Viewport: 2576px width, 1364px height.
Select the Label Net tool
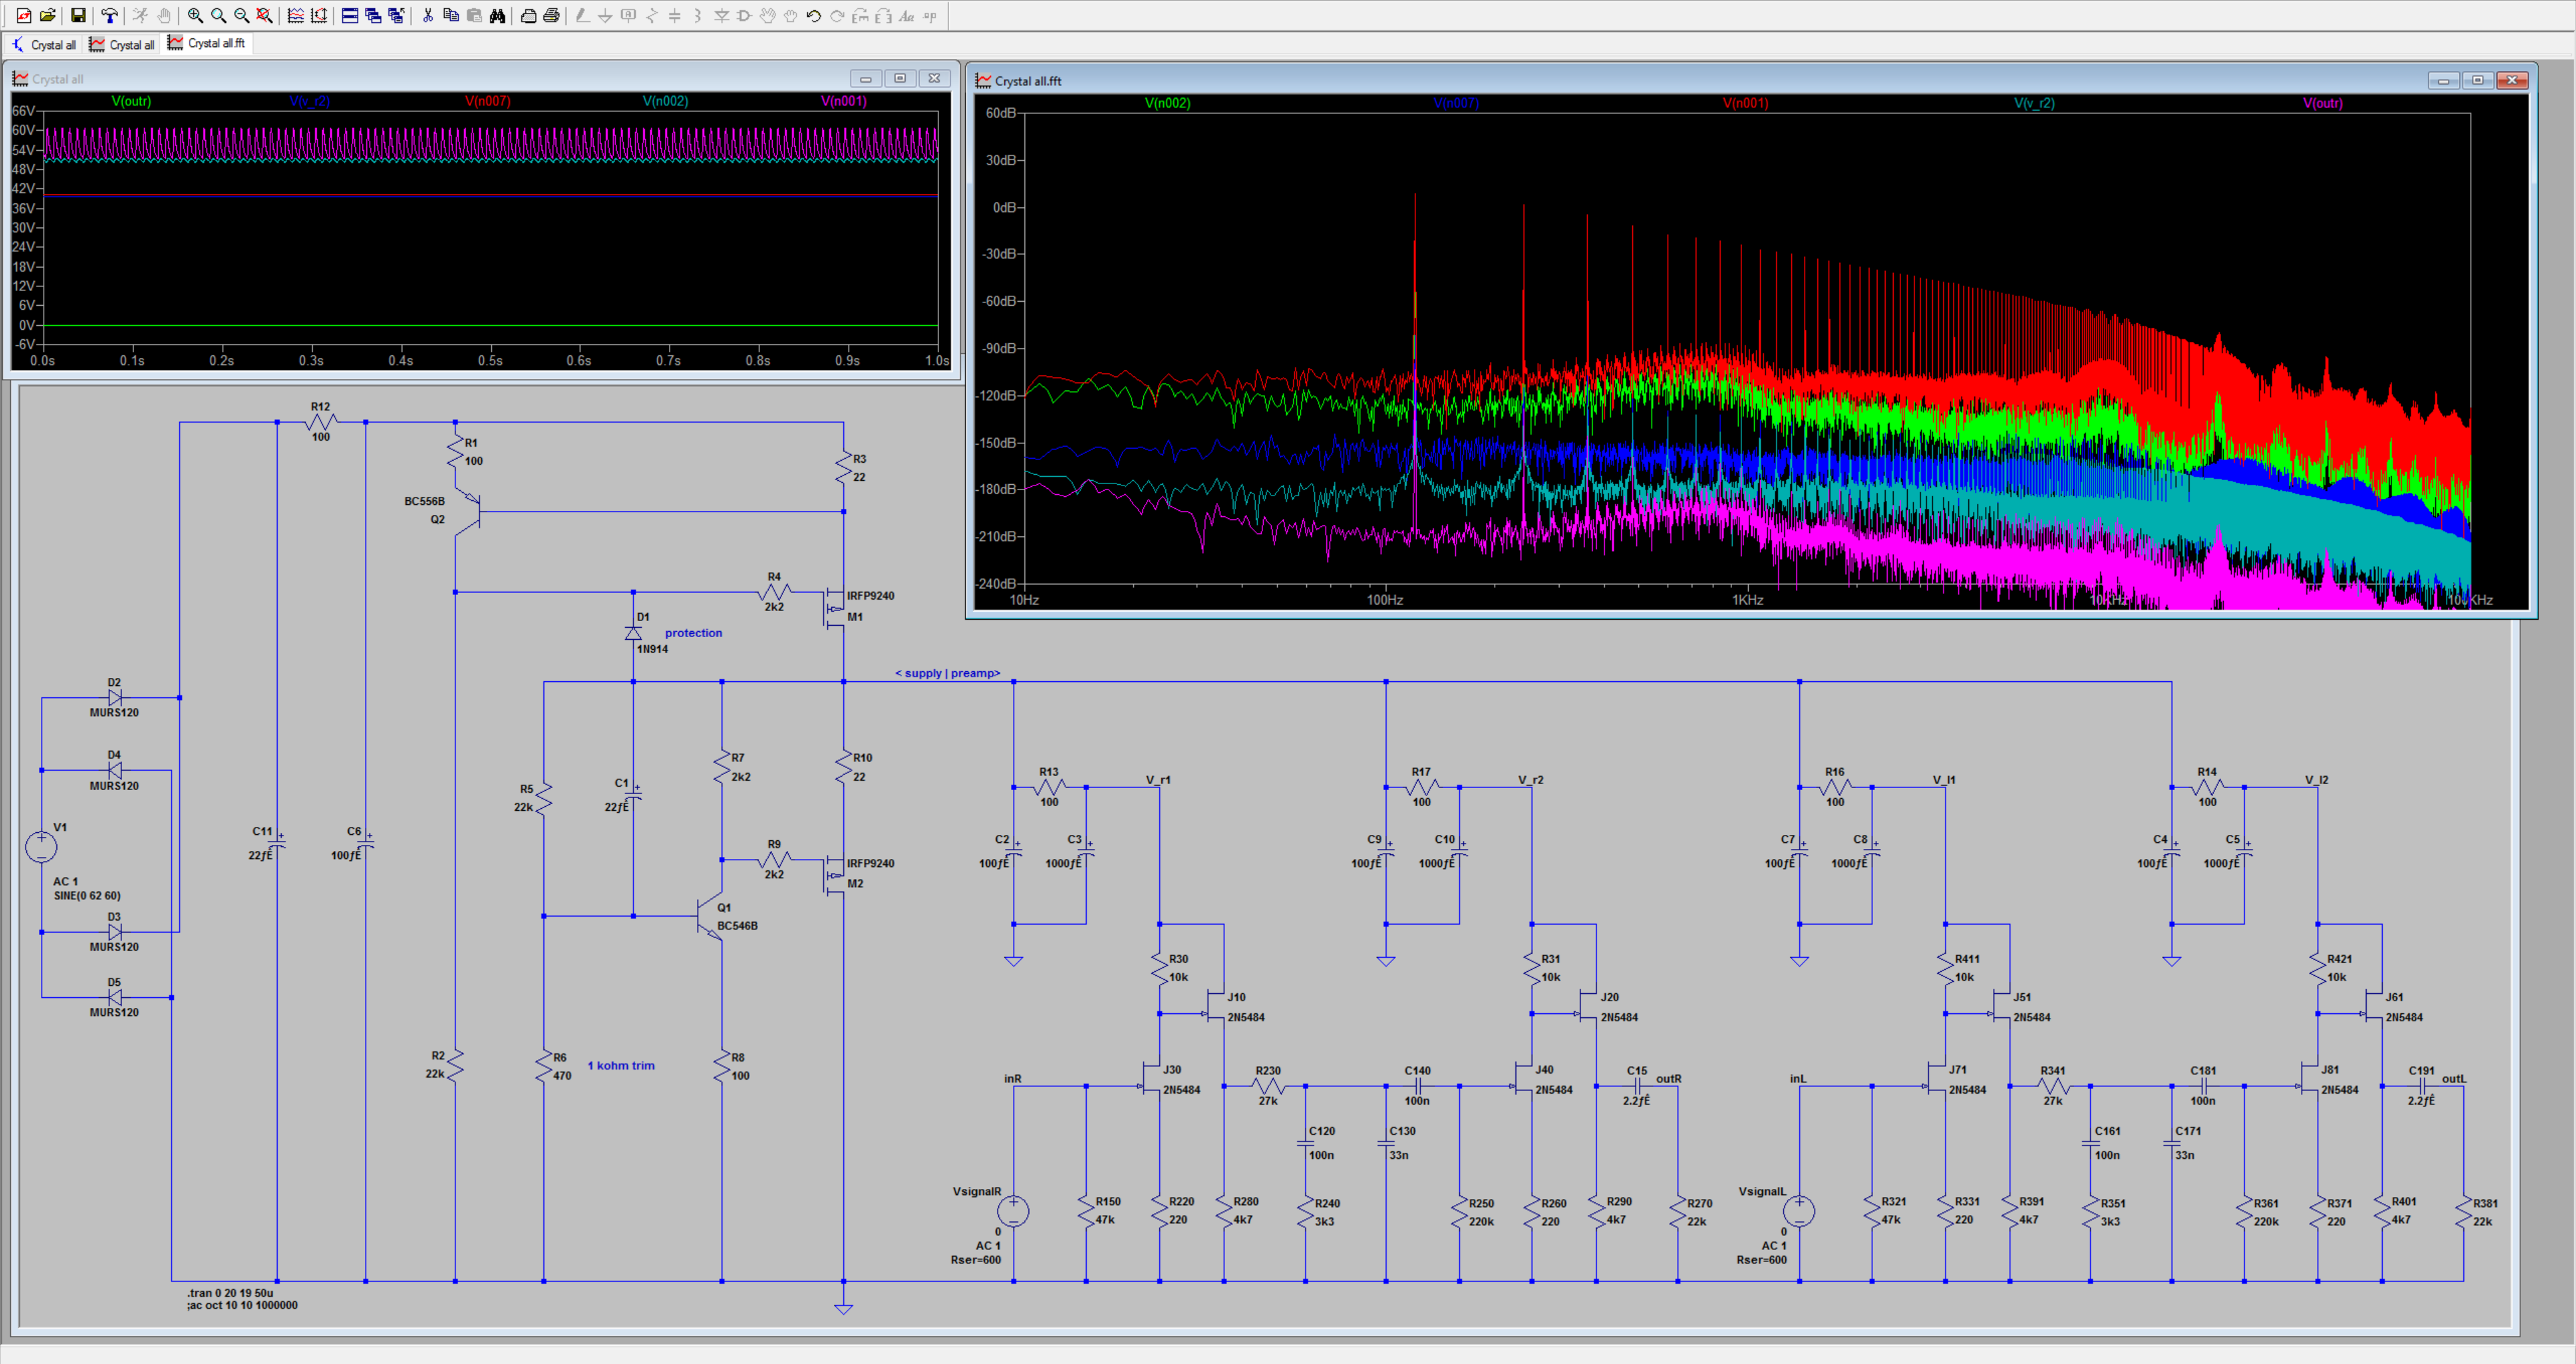tap(628, 15)
